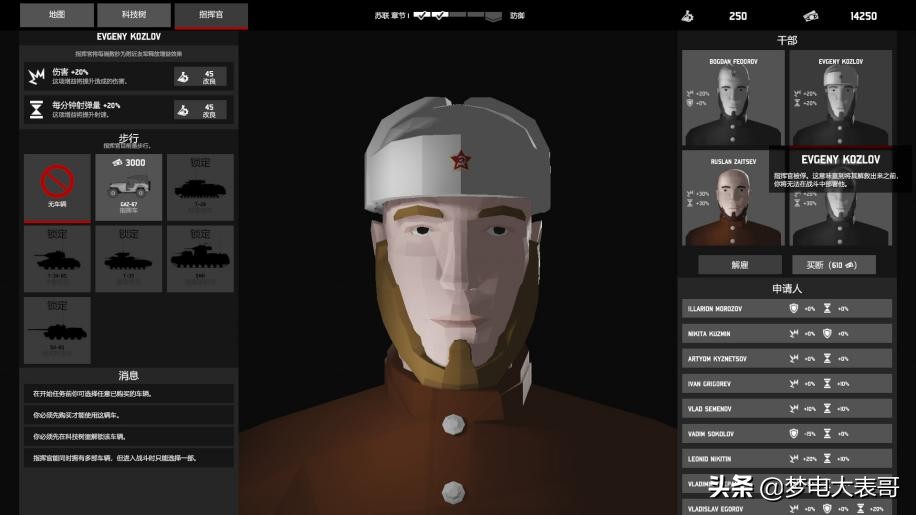Click the damage icon in Nikita Kuzmin's row

coord(793,333)
